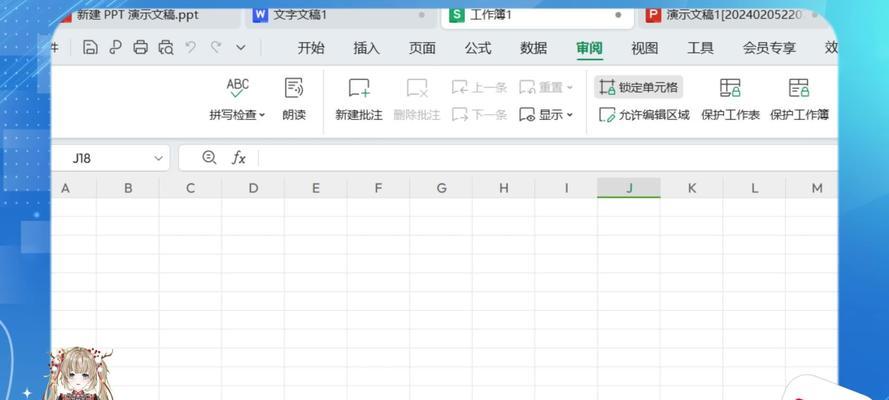Open the 开始 ribbon tab
The height and width of the screenshot is (400, 889).
coord(311,48)
